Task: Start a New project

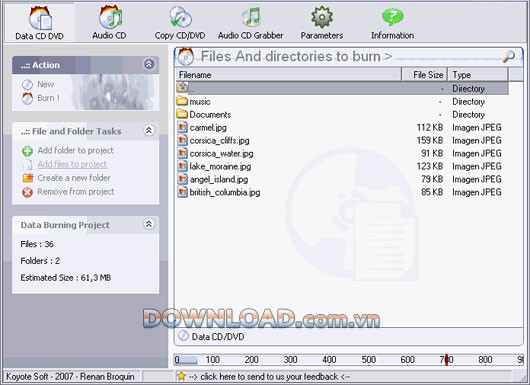Action: [45, 84]
